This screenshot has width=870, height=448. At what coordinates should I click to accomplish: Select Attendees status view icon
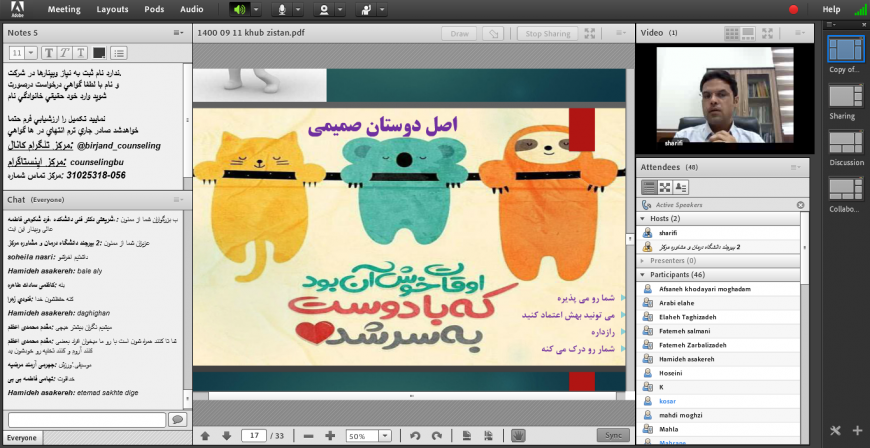[x=681, y=187]
